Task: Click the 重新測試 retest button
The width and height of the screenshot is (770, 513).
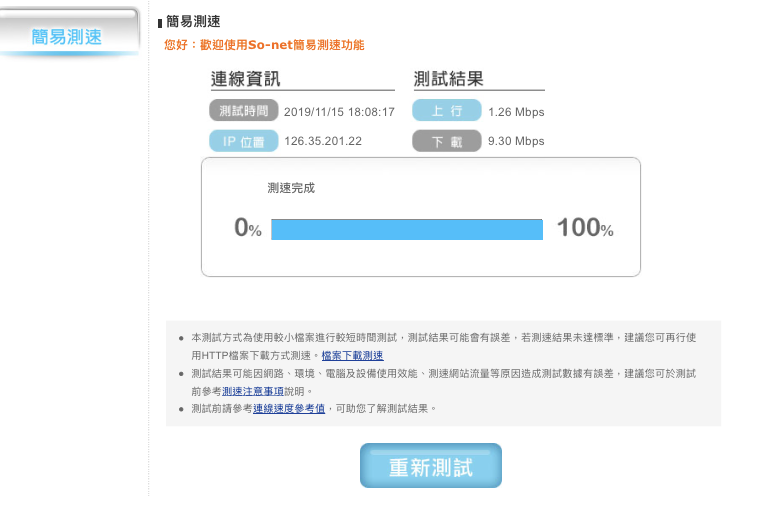Action: coord(431,465)
